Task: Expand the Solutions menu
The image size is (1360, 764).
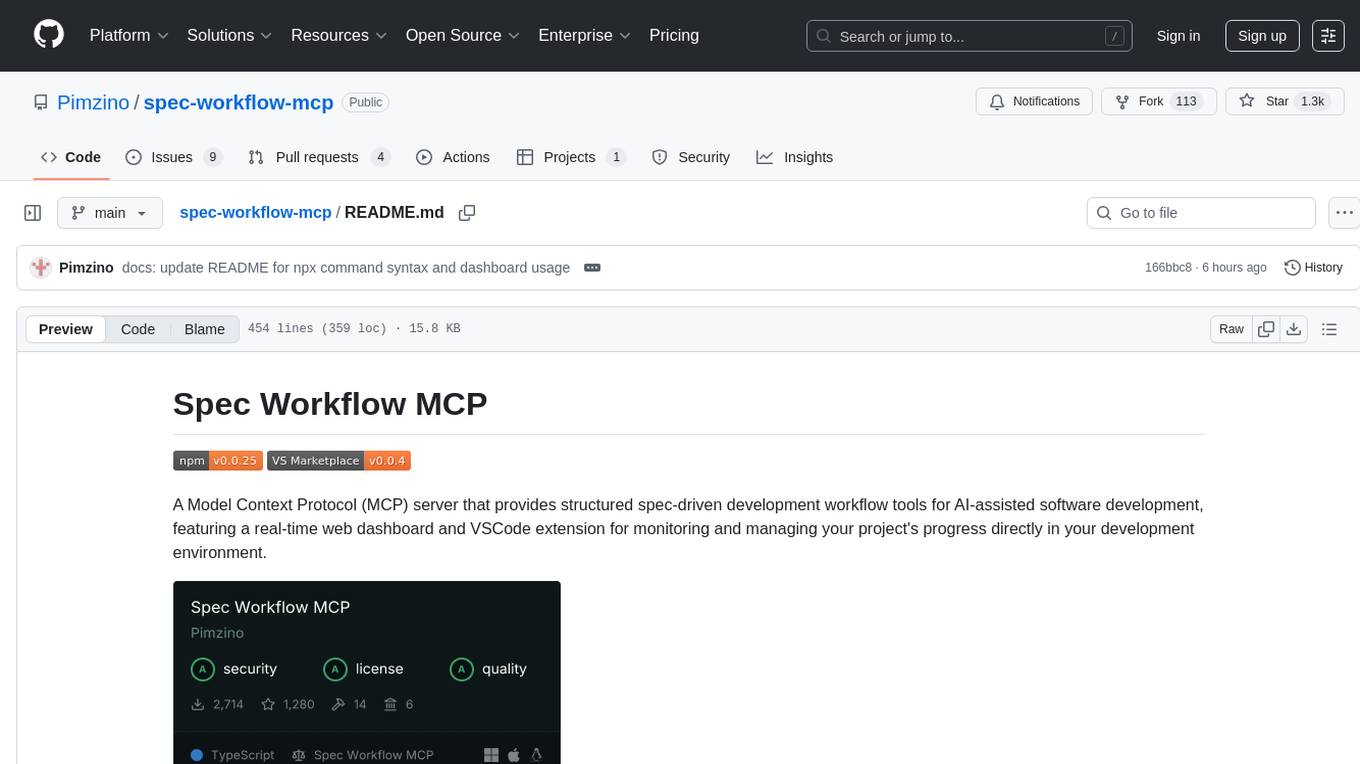Action: coord(230,35)
